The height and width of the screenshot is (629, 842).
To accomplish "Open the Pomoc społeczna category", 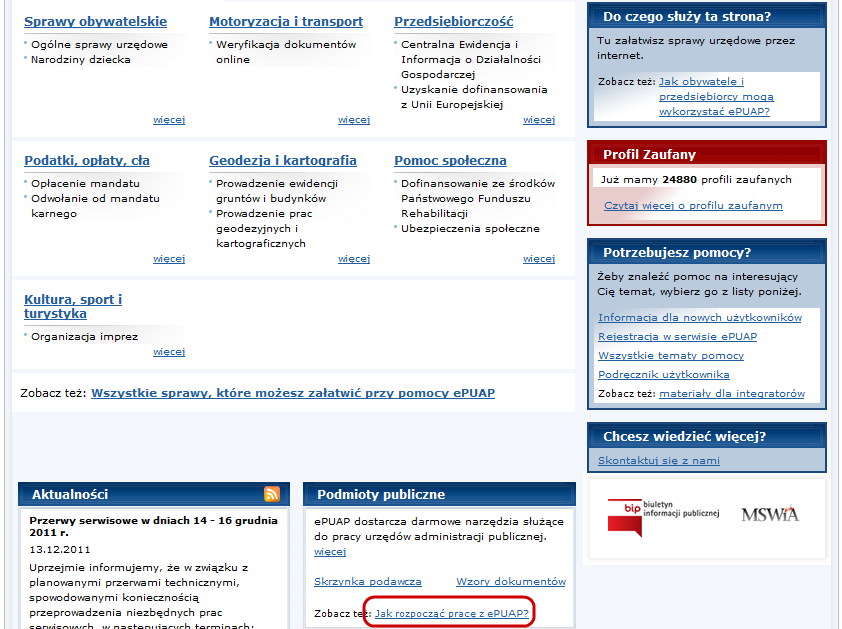I will (x=451, y=161).
